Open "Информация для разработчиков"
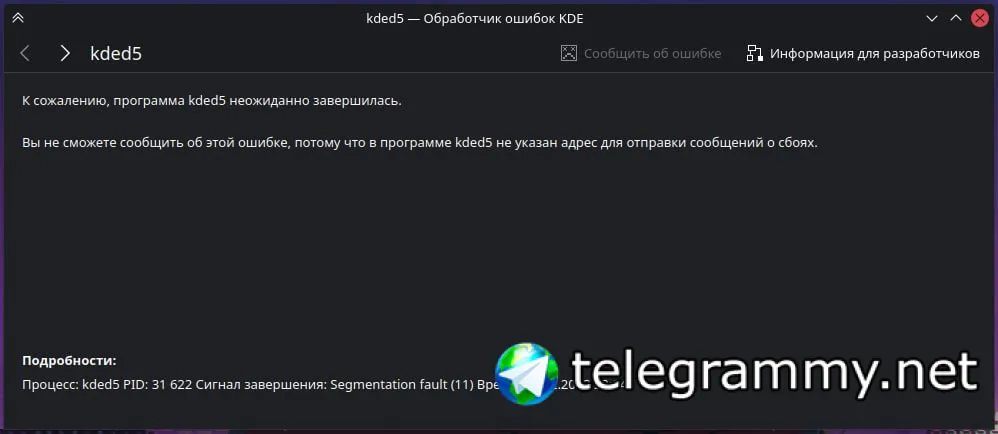This screenshot has height=434, width=998. (x=875, y=53)
